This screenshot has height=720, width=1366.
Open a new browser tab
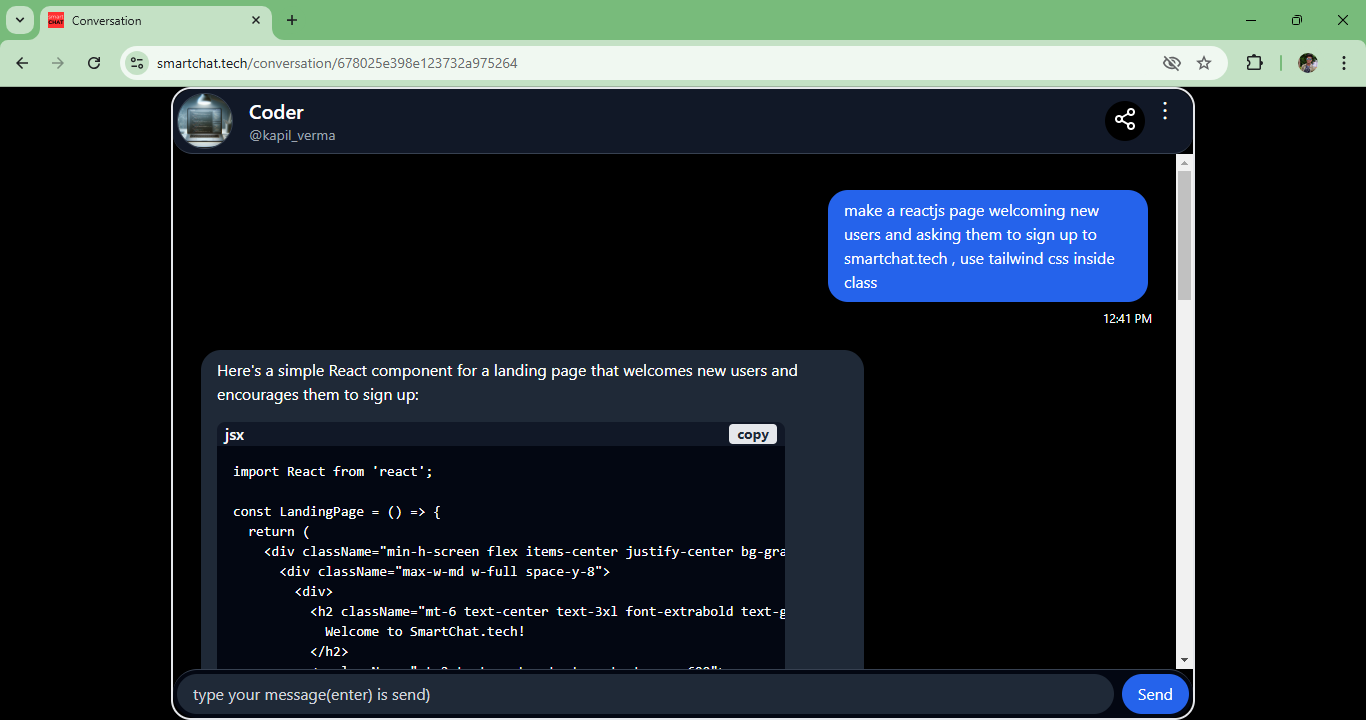292,20
